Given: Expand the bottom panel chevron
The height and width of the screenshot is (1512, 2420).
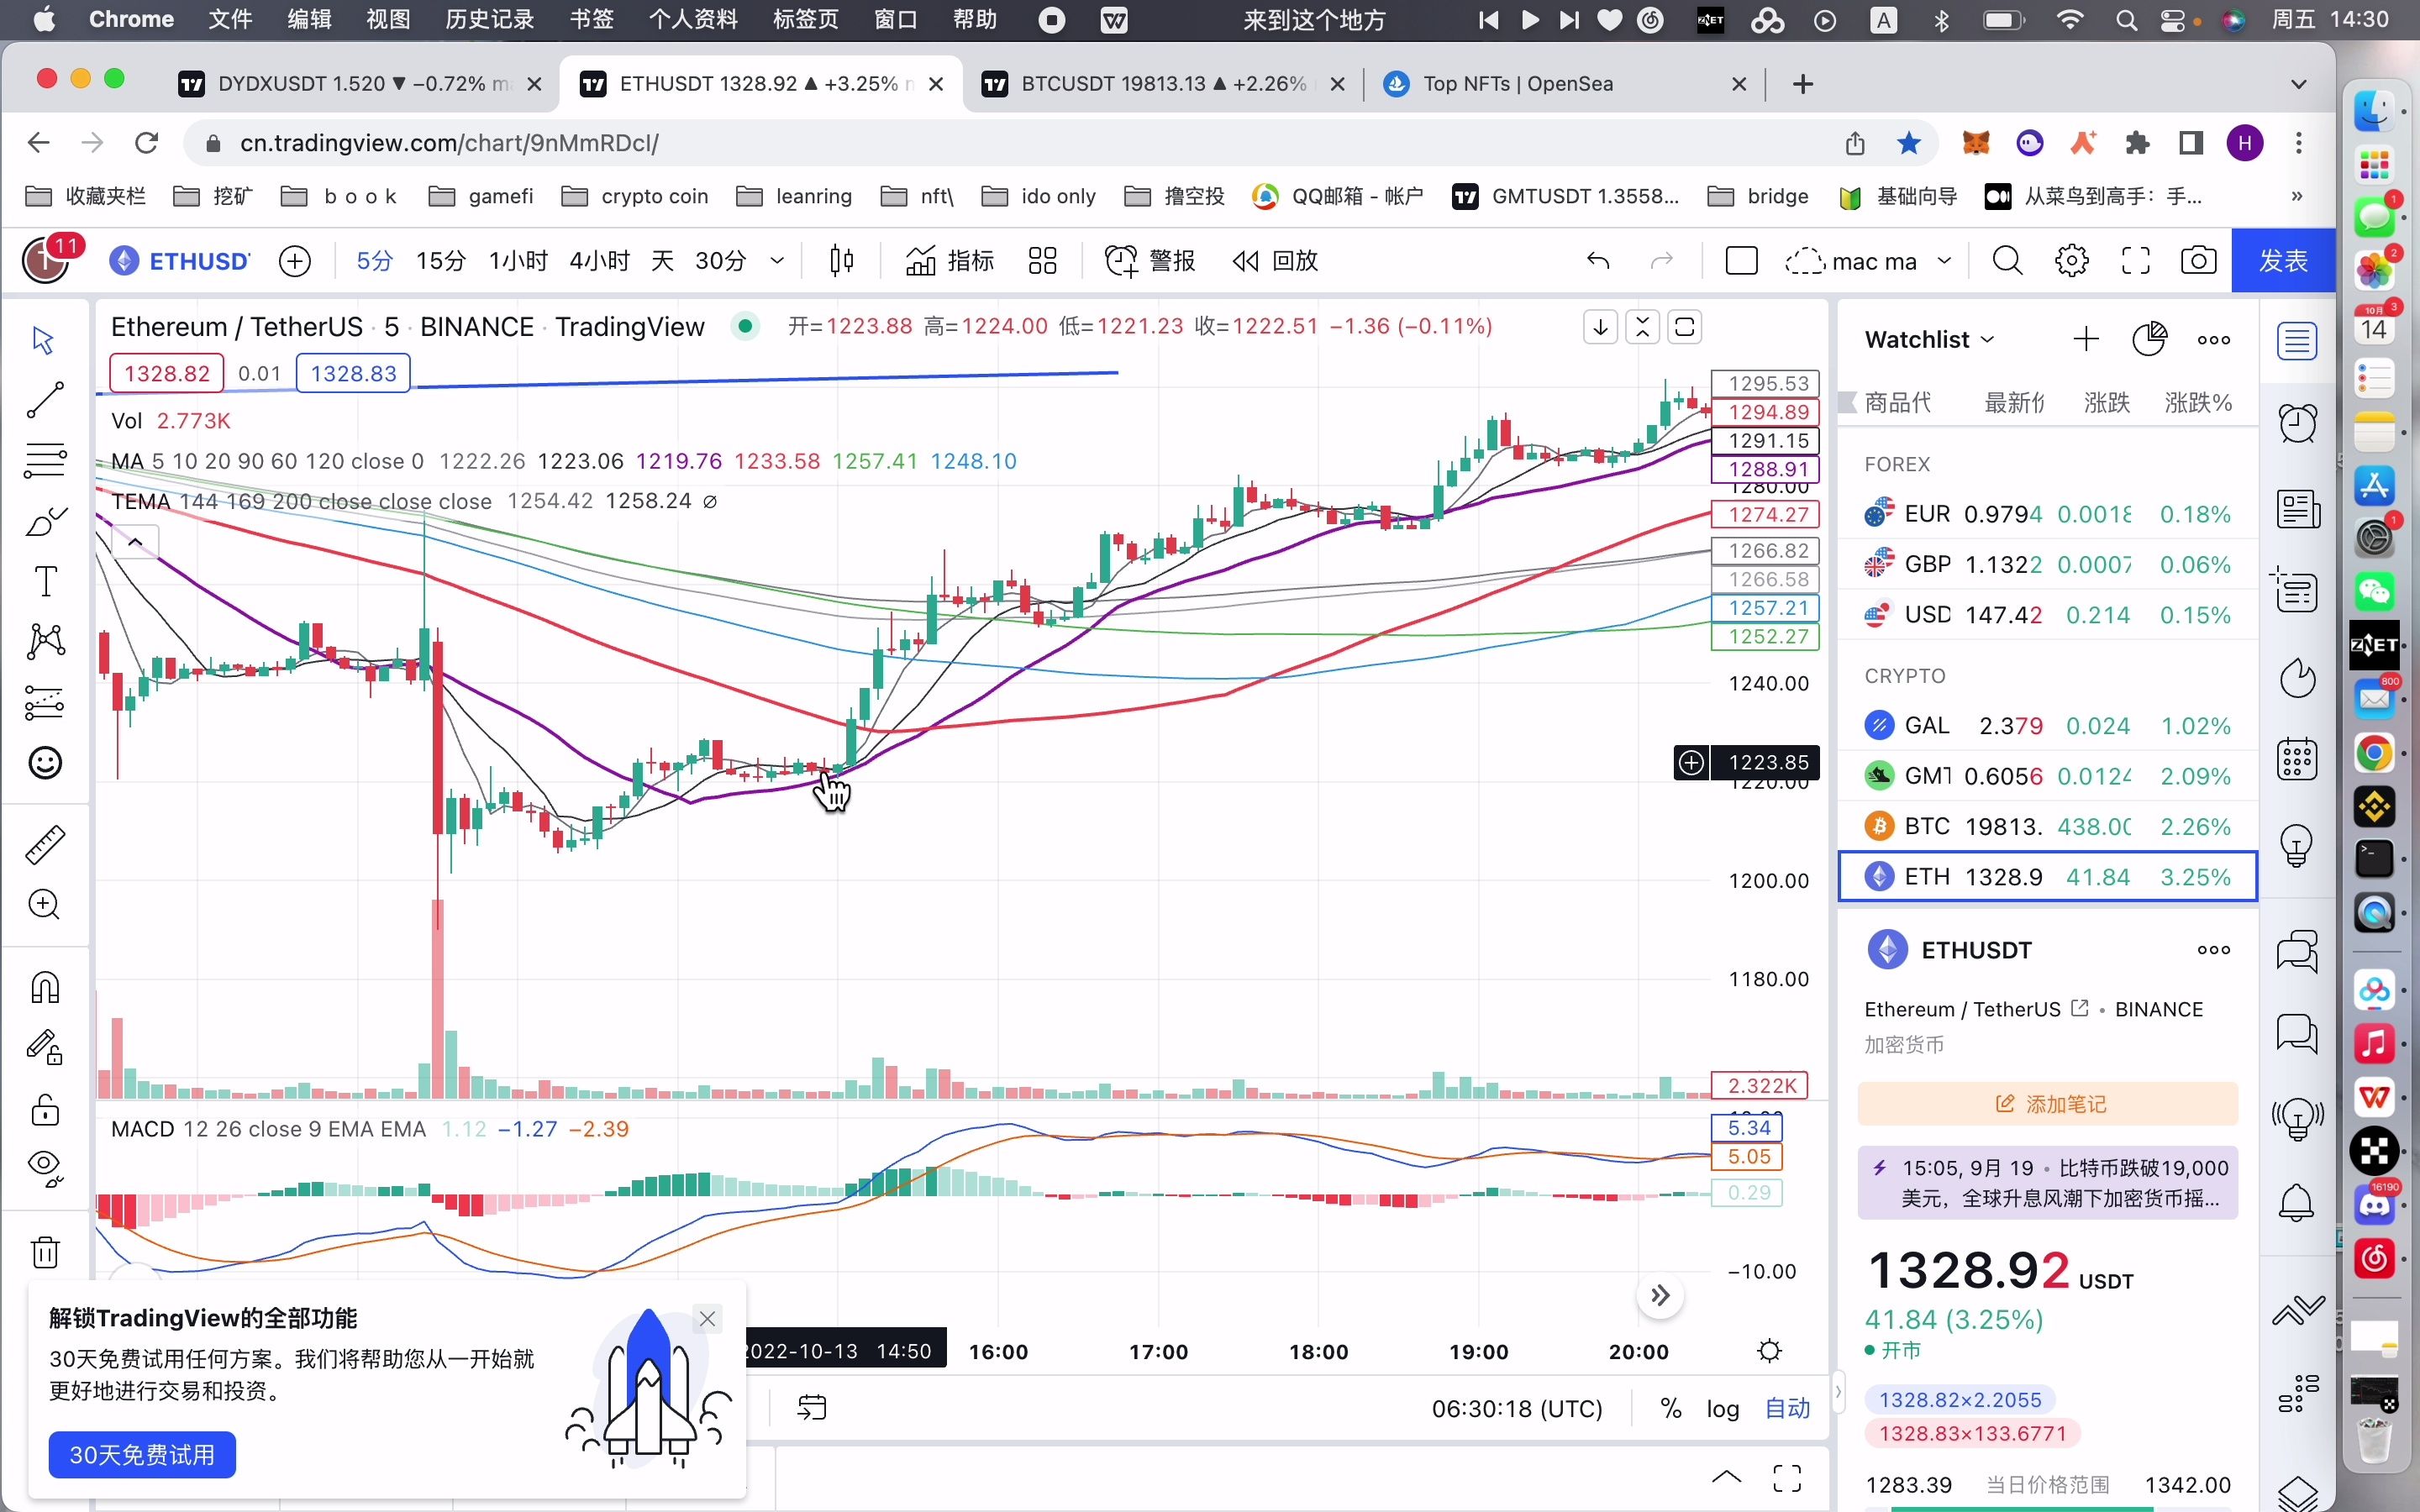Looking at the screenshot, I should (1726, 1477).
